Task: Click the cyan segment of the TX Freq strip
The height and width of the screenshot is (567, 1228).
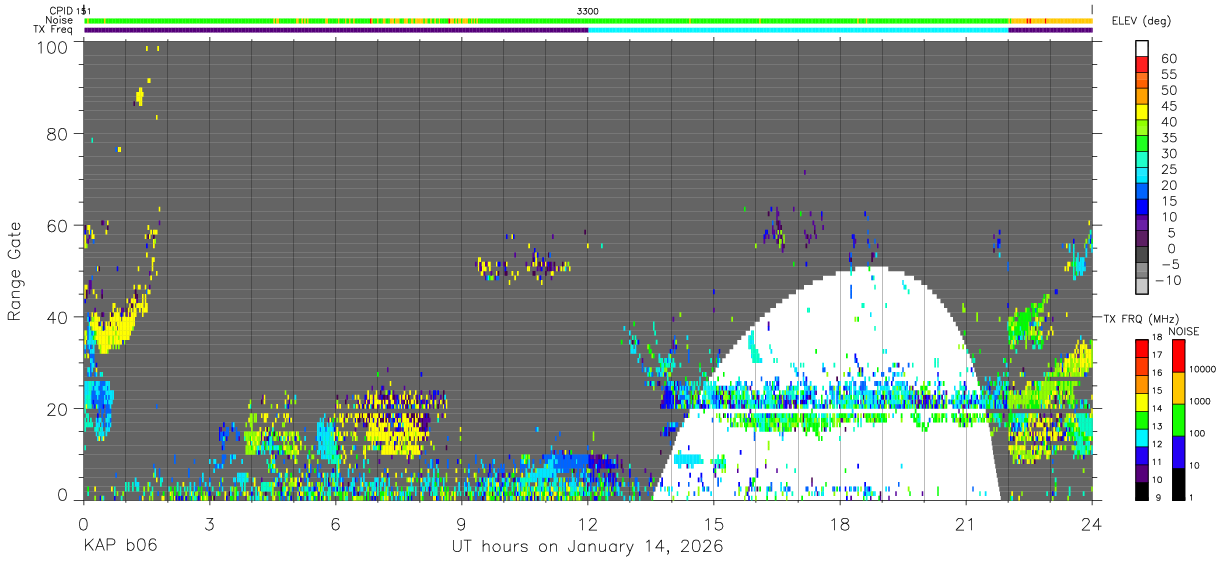Action: pyautogui.click(x=798, y=30)
